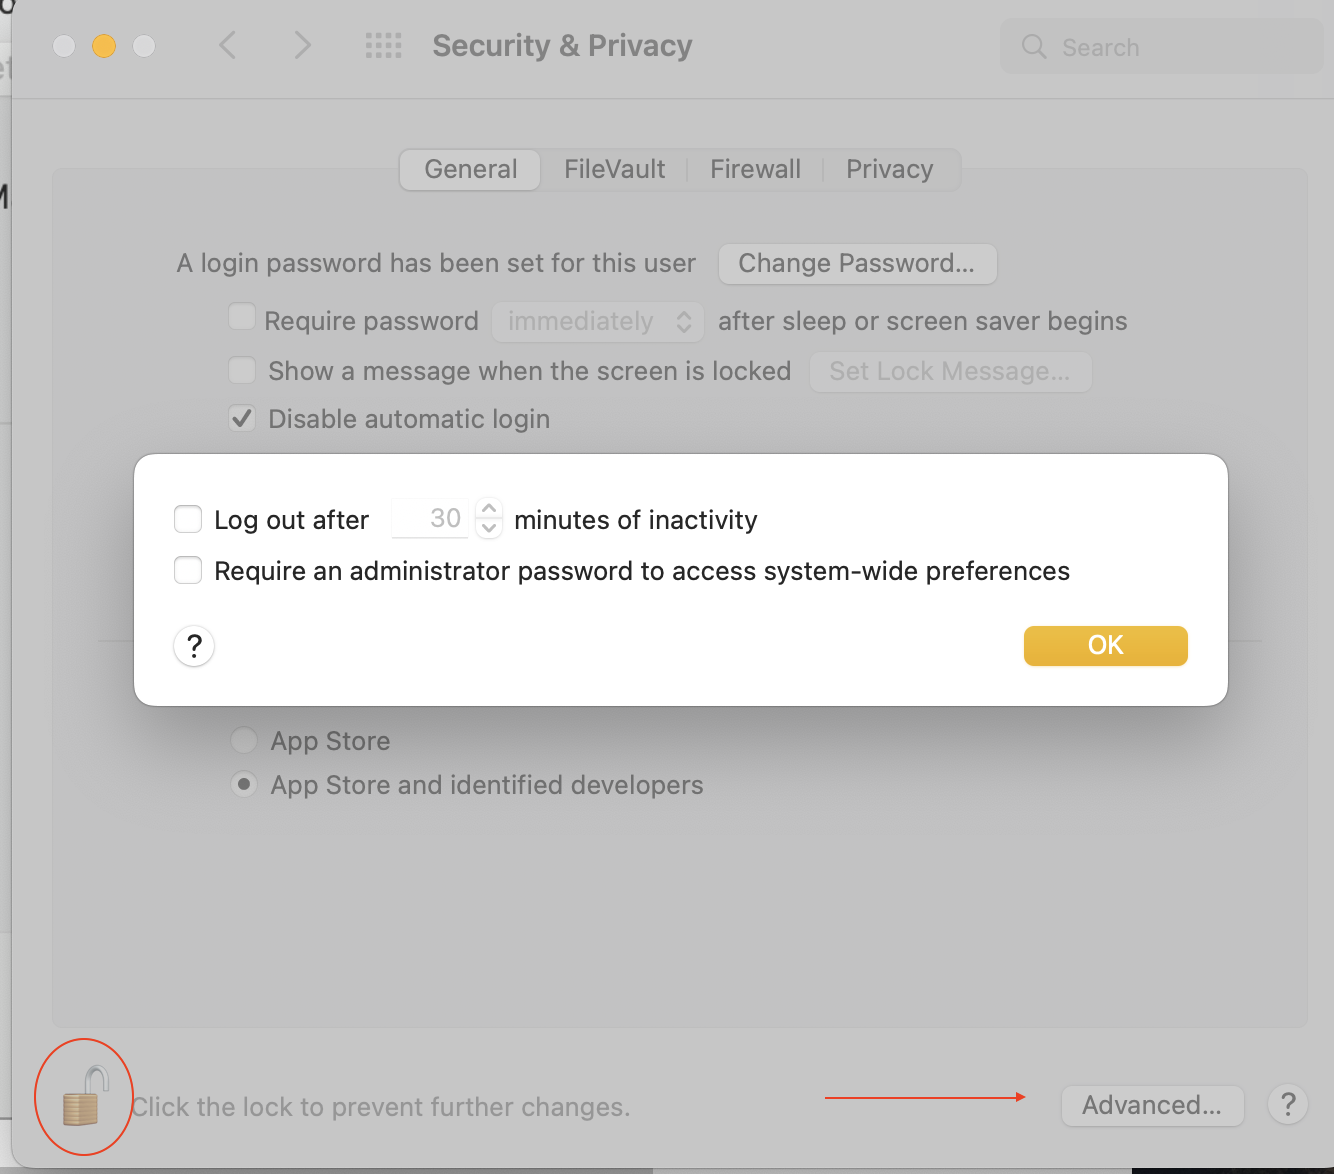1334x1174 pixels.
Task: Click the search magnifying glass icon
Action: [x=1034, y=47]
